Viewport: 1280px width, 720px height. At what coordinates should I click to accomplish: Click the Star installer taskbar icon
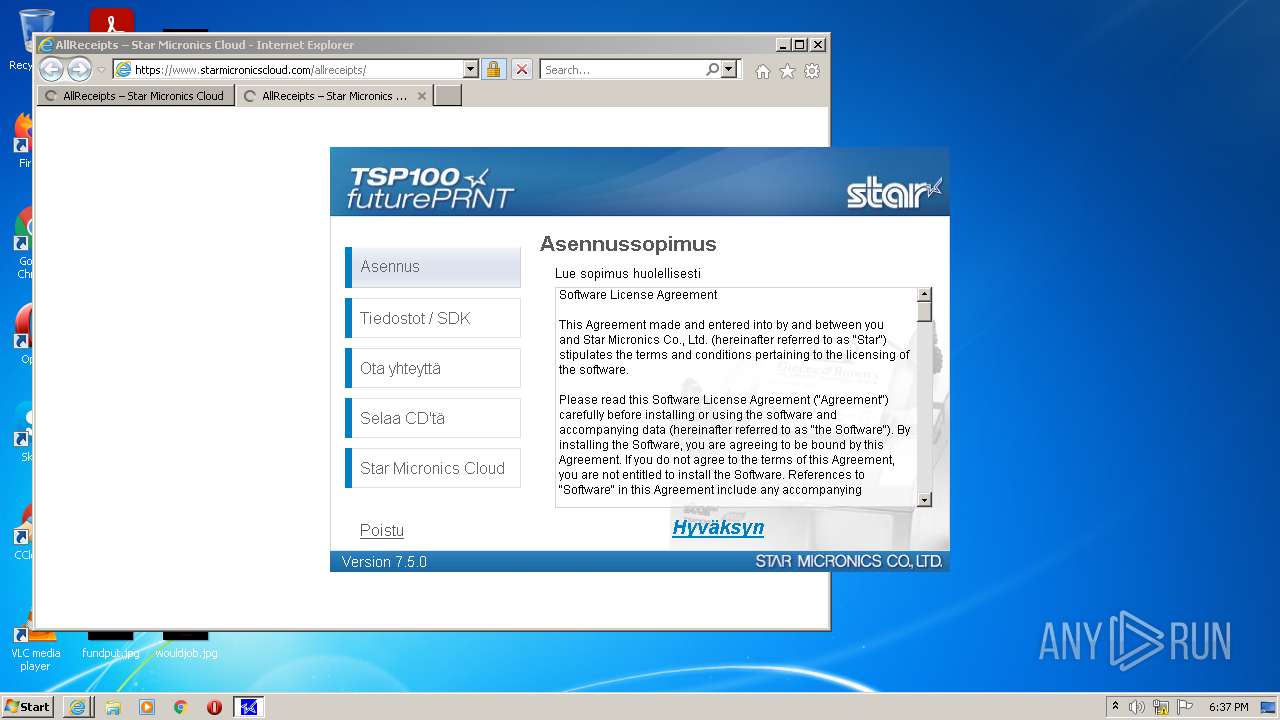pyautogui.click(x=248, y=707)
